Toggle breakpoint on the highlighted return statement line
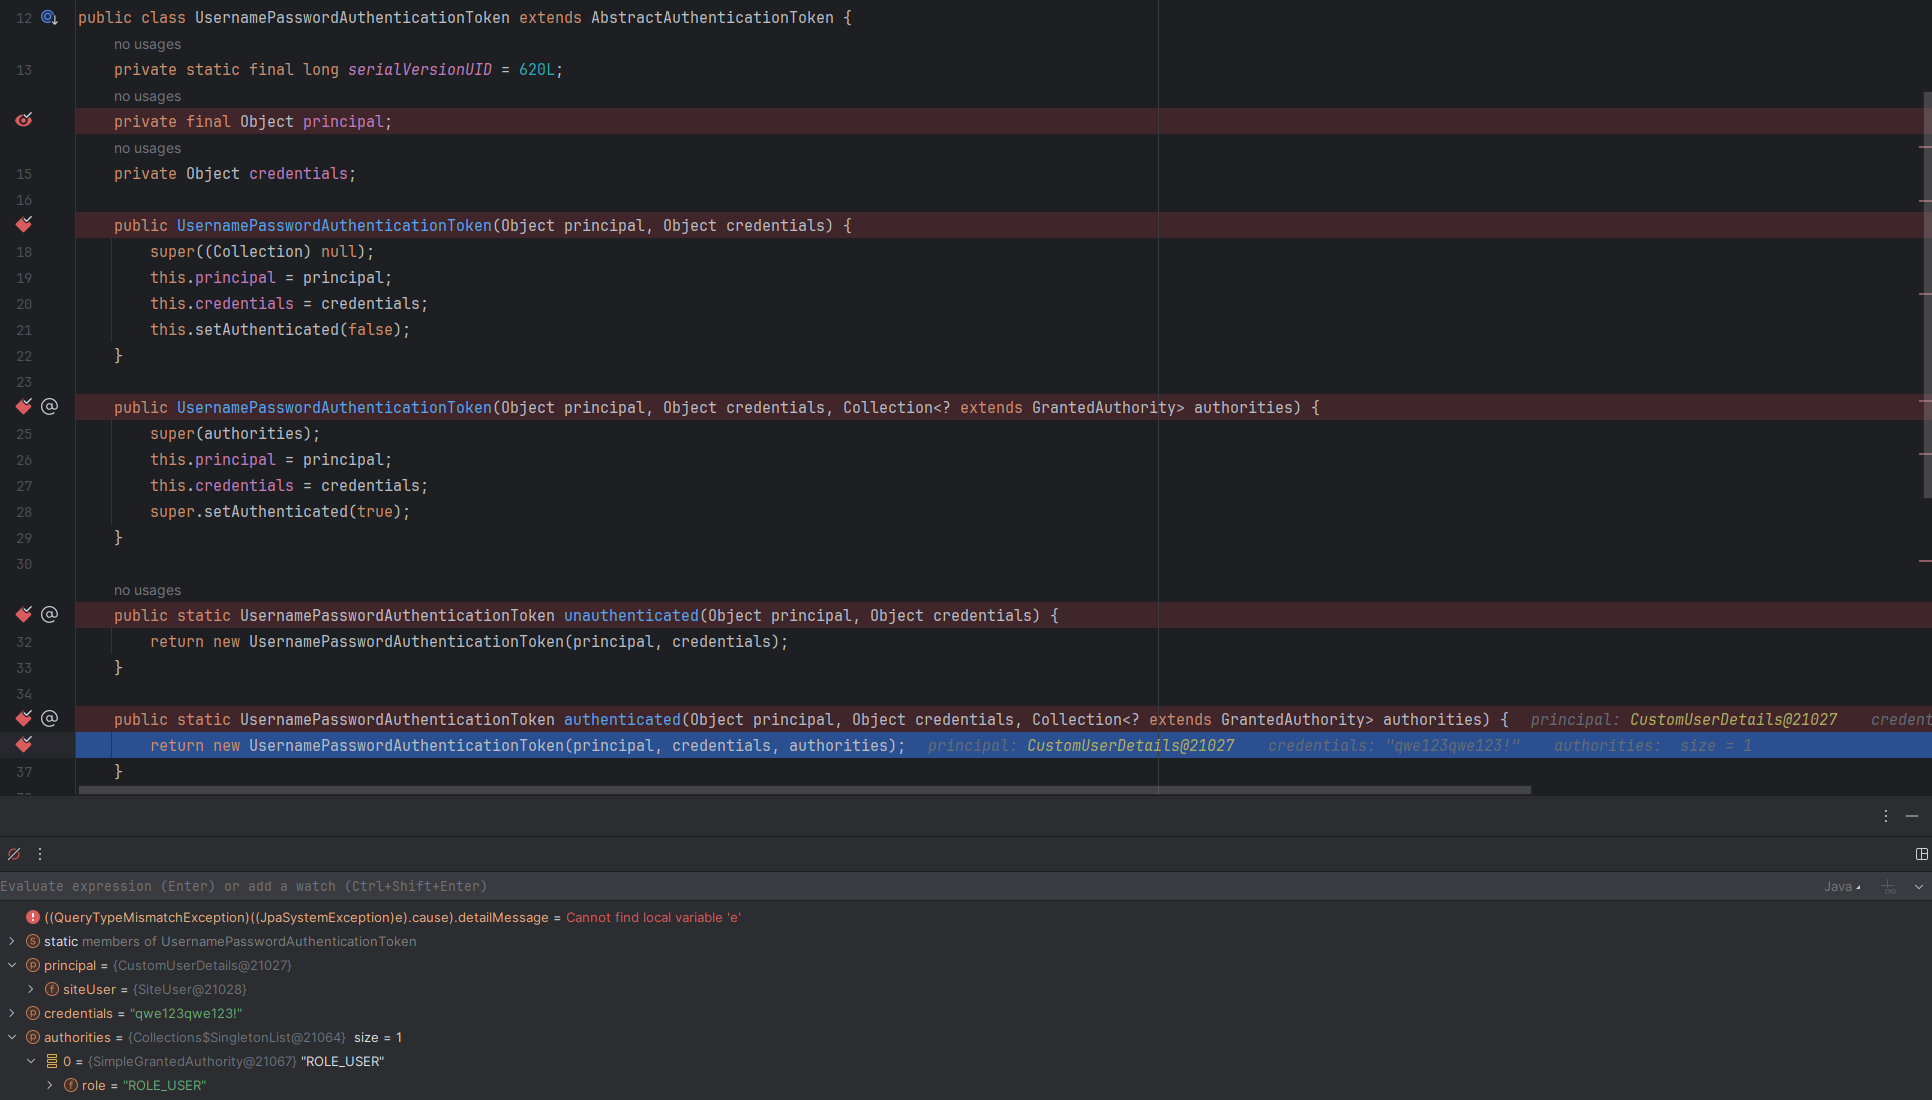1932x1100 pixels. point(24,744)
